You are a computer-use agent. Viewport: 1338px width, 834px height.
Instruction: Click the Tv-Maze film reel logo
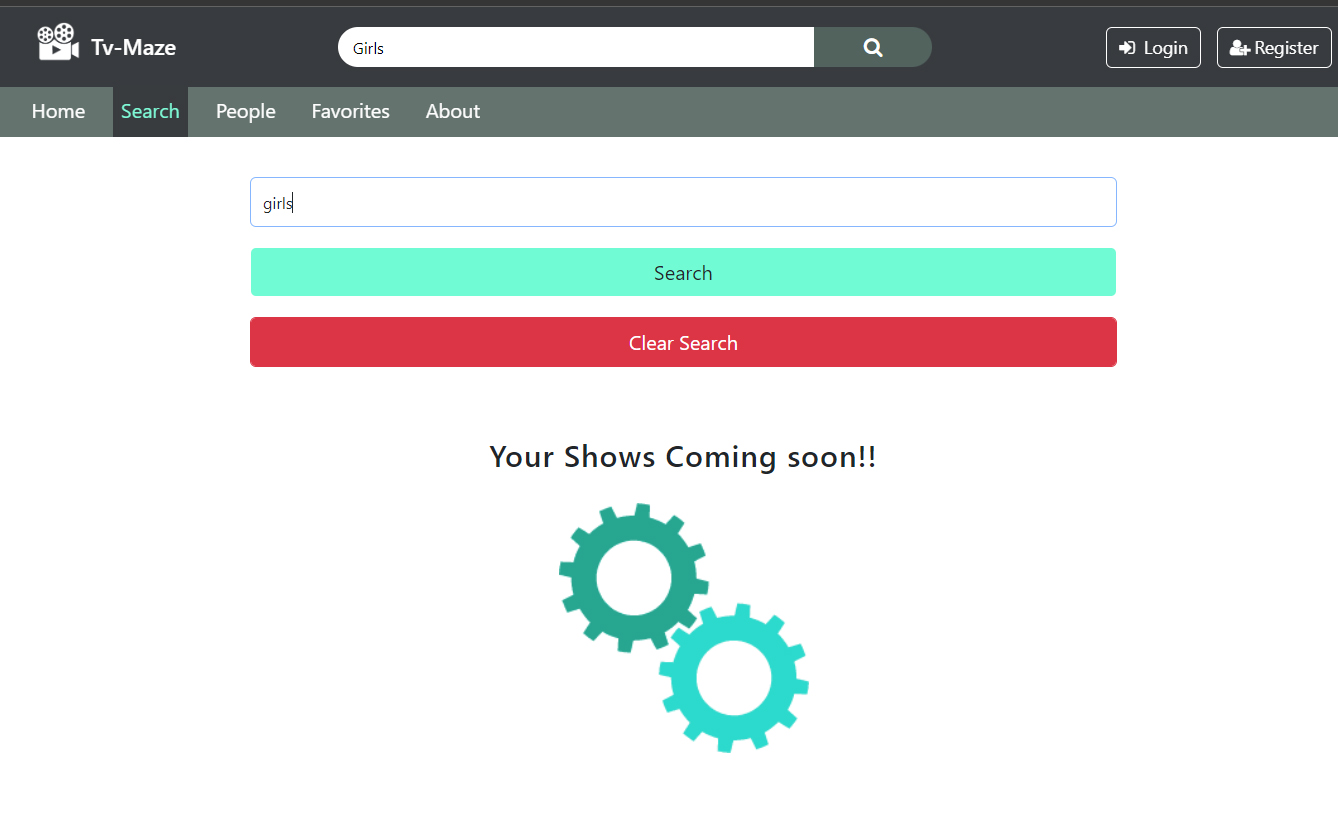[x=57, y=42]
